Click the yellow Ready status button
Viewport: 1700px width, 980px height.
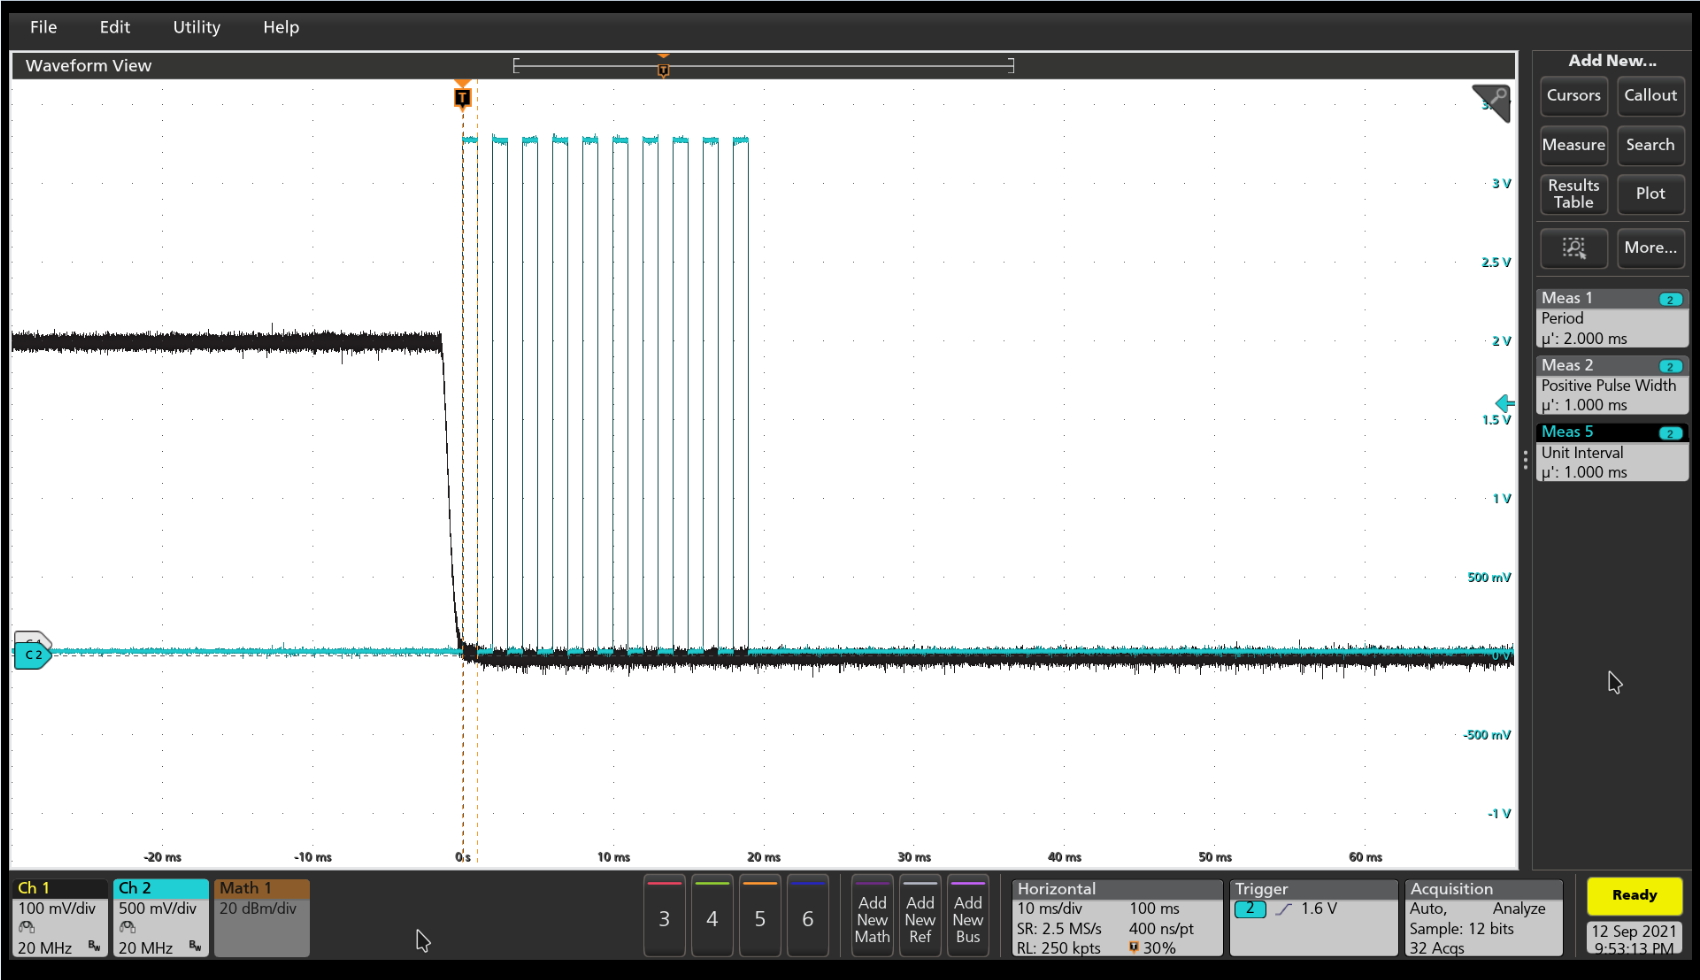[x=1634, y=896]
